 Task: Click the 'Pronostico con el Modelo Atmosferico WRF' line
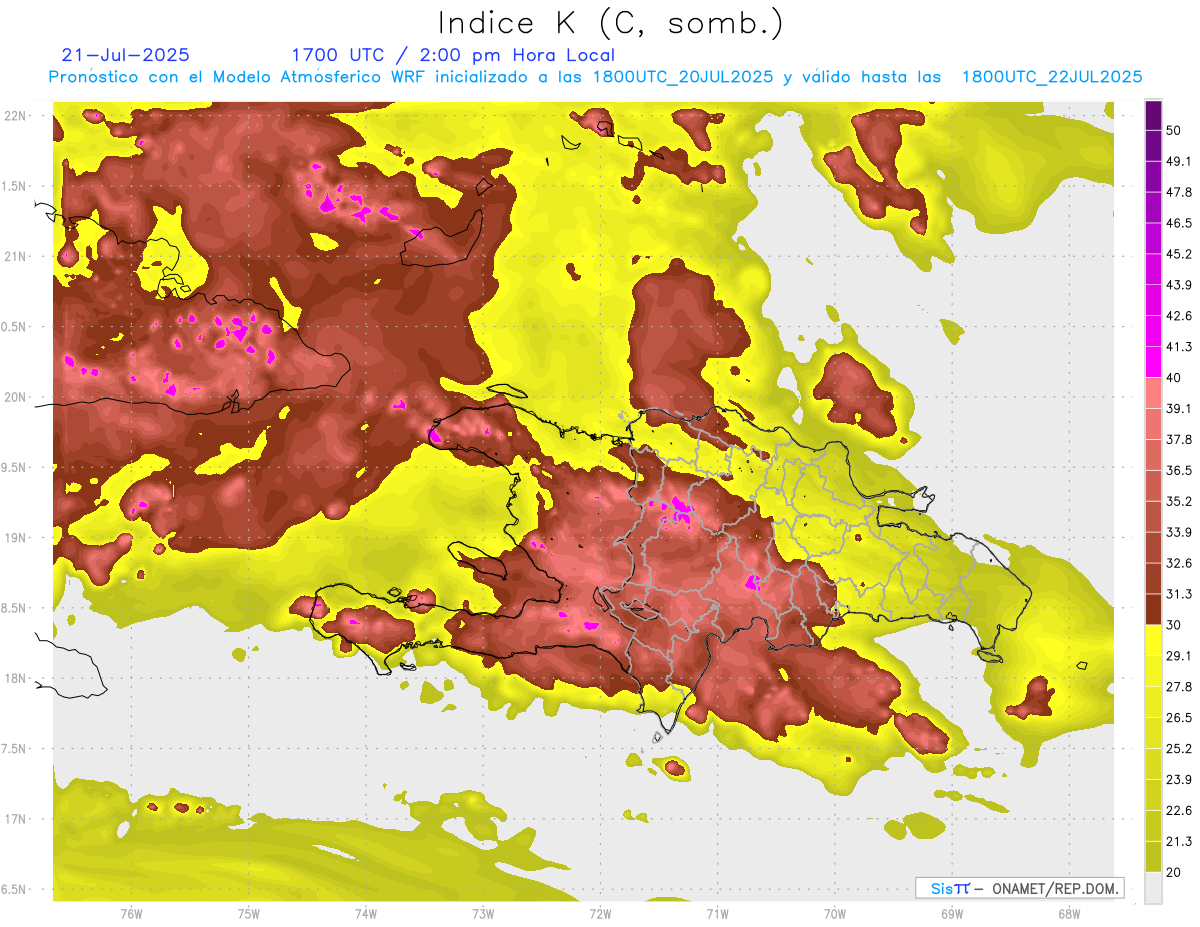pyautogui.click(x=595, y=77)
